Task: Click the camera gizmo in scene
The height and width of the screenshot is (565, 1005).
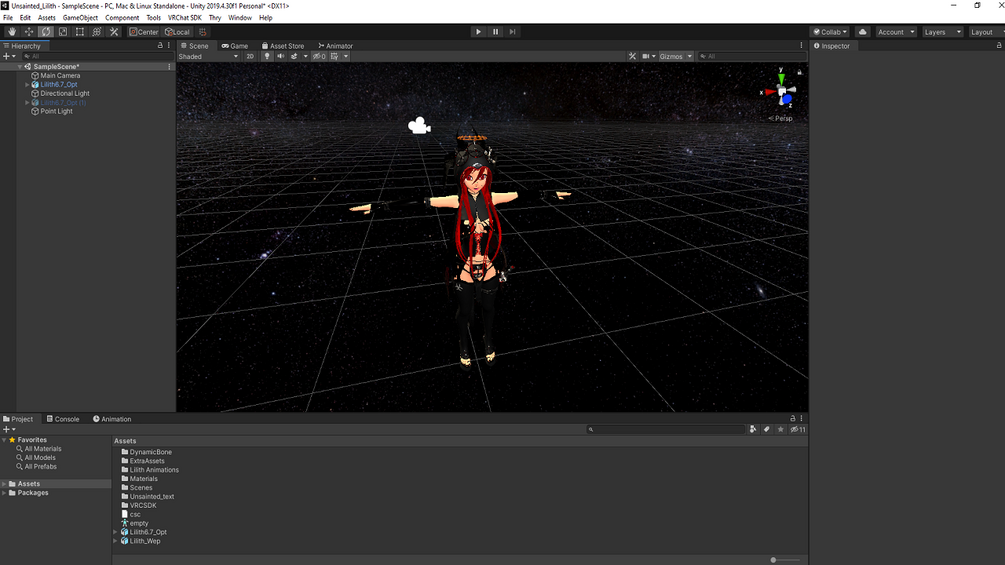Action: (x=419, y=126)
